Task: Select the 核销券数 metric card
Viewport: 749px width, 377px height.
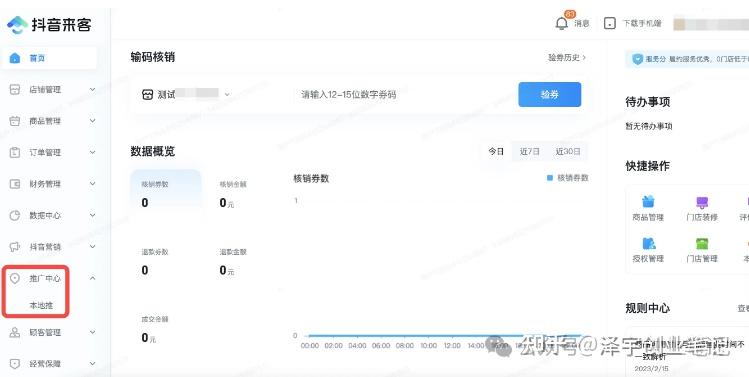Action: (166, 195)
